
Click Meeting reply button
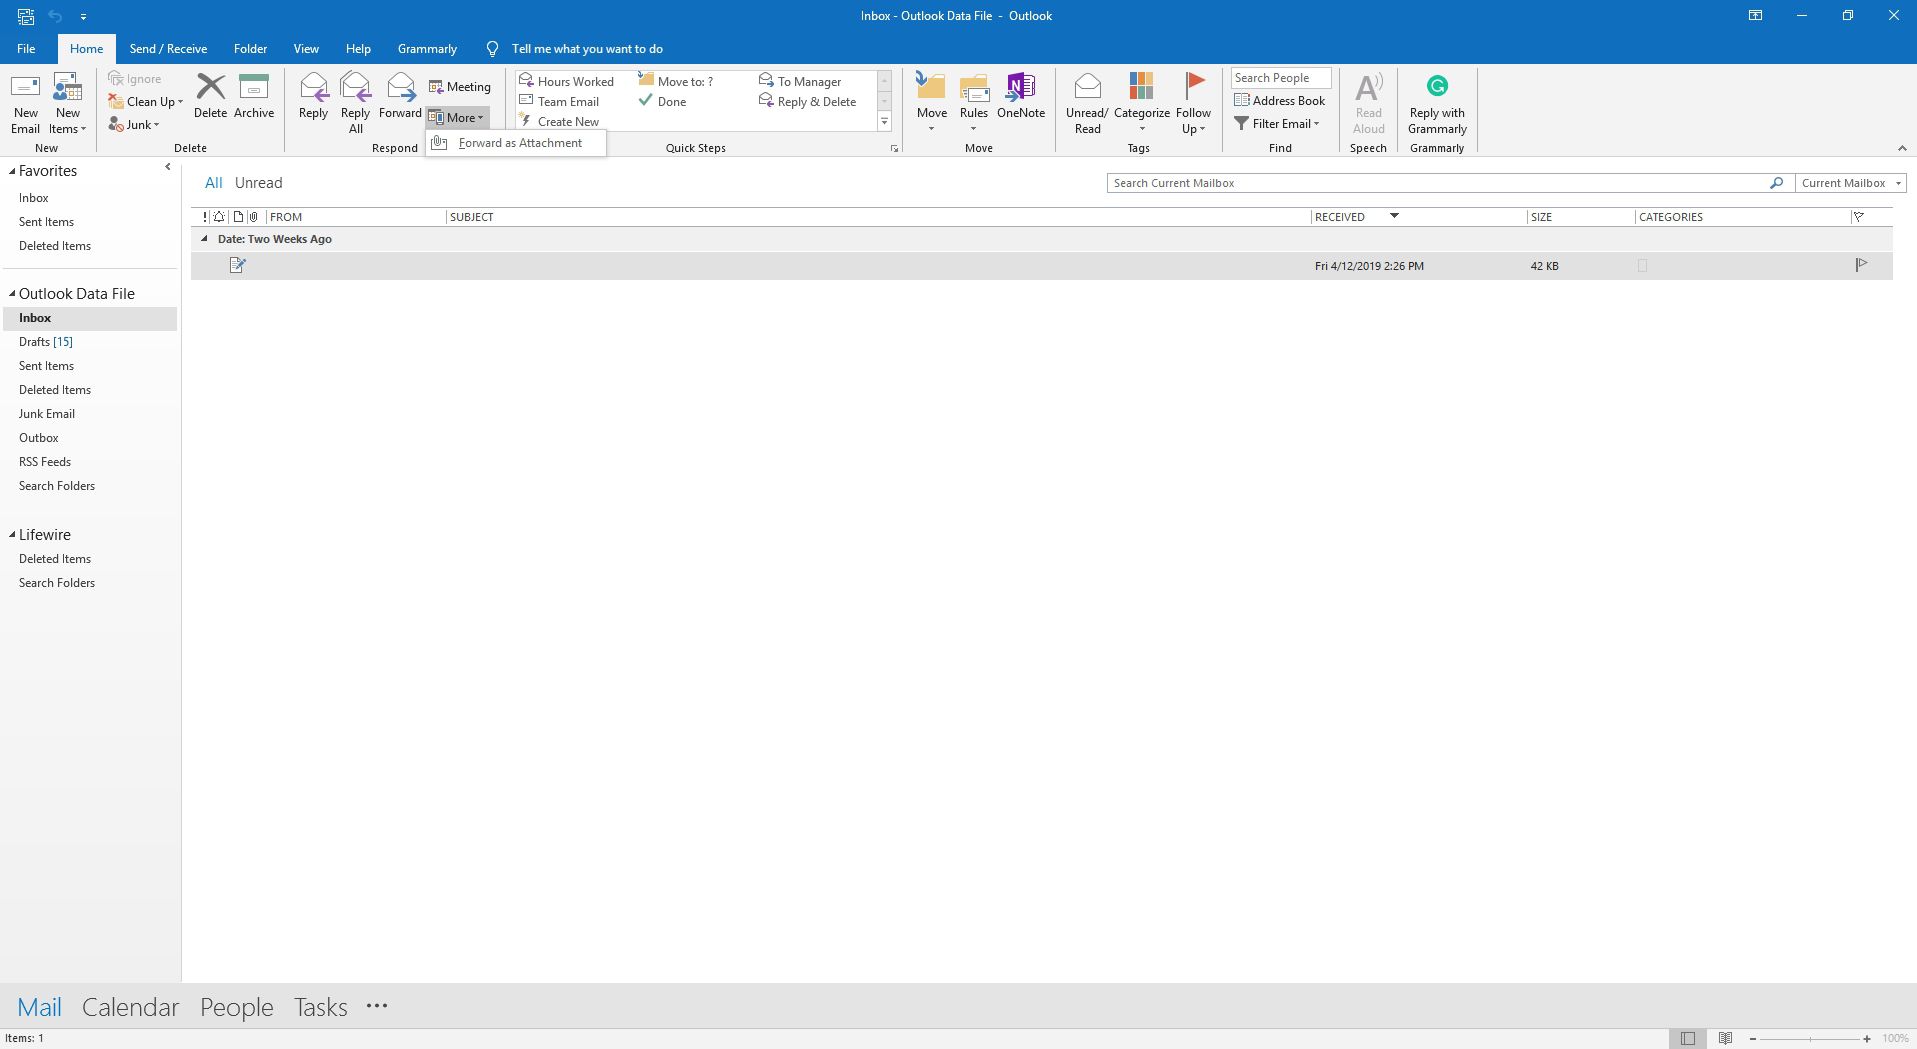click(460, 87)
